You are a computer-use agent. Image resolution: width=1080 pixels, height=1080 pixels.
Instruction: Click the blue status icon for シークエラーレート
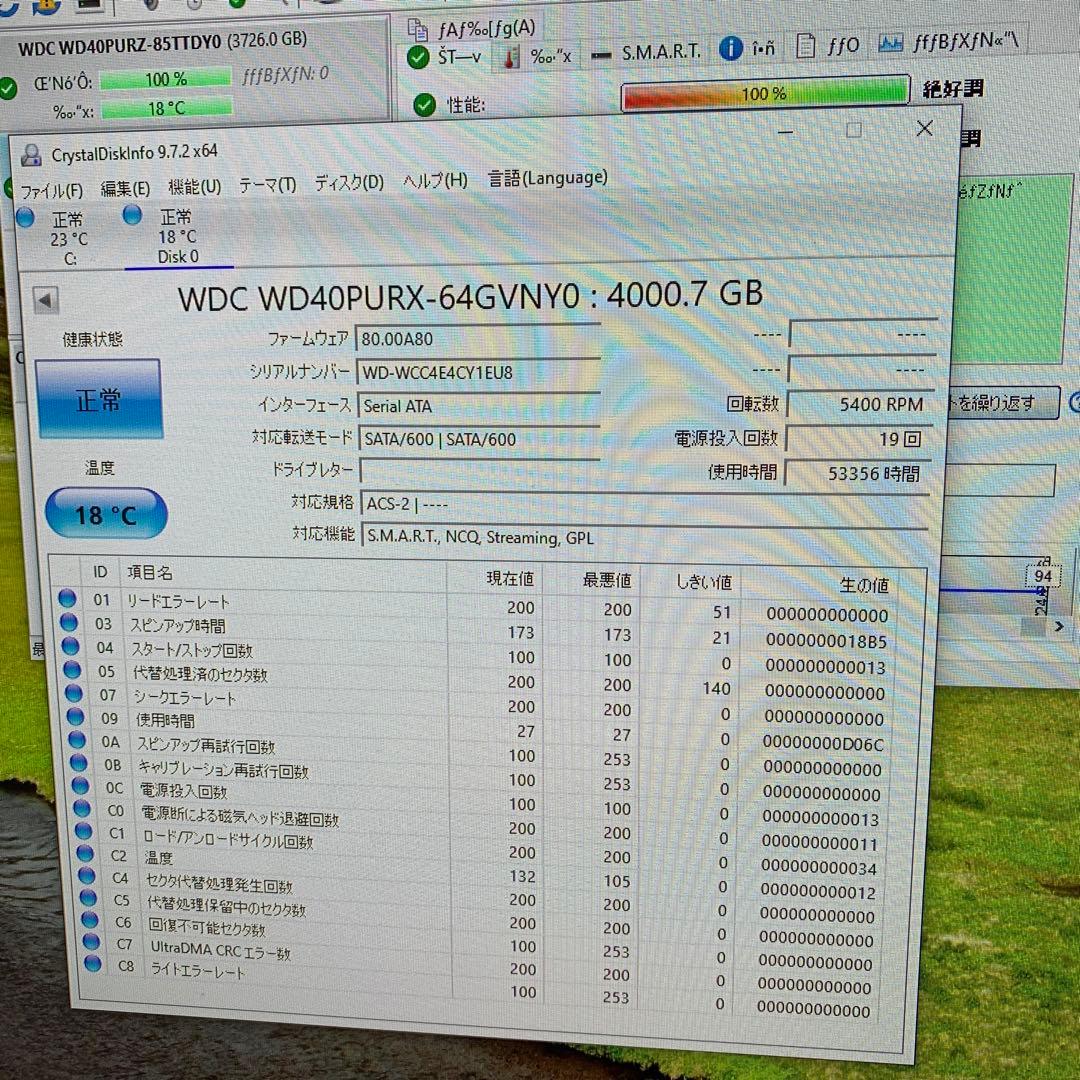74,693
